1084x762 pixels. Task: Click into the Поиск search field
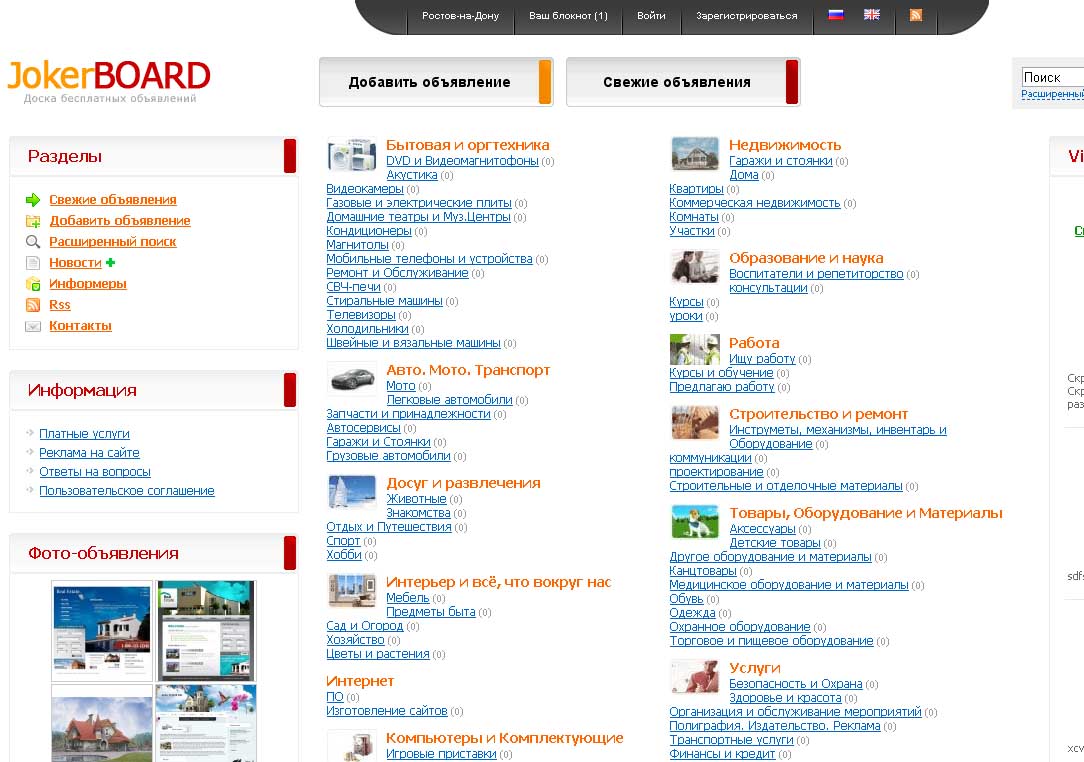(1052, 77)
